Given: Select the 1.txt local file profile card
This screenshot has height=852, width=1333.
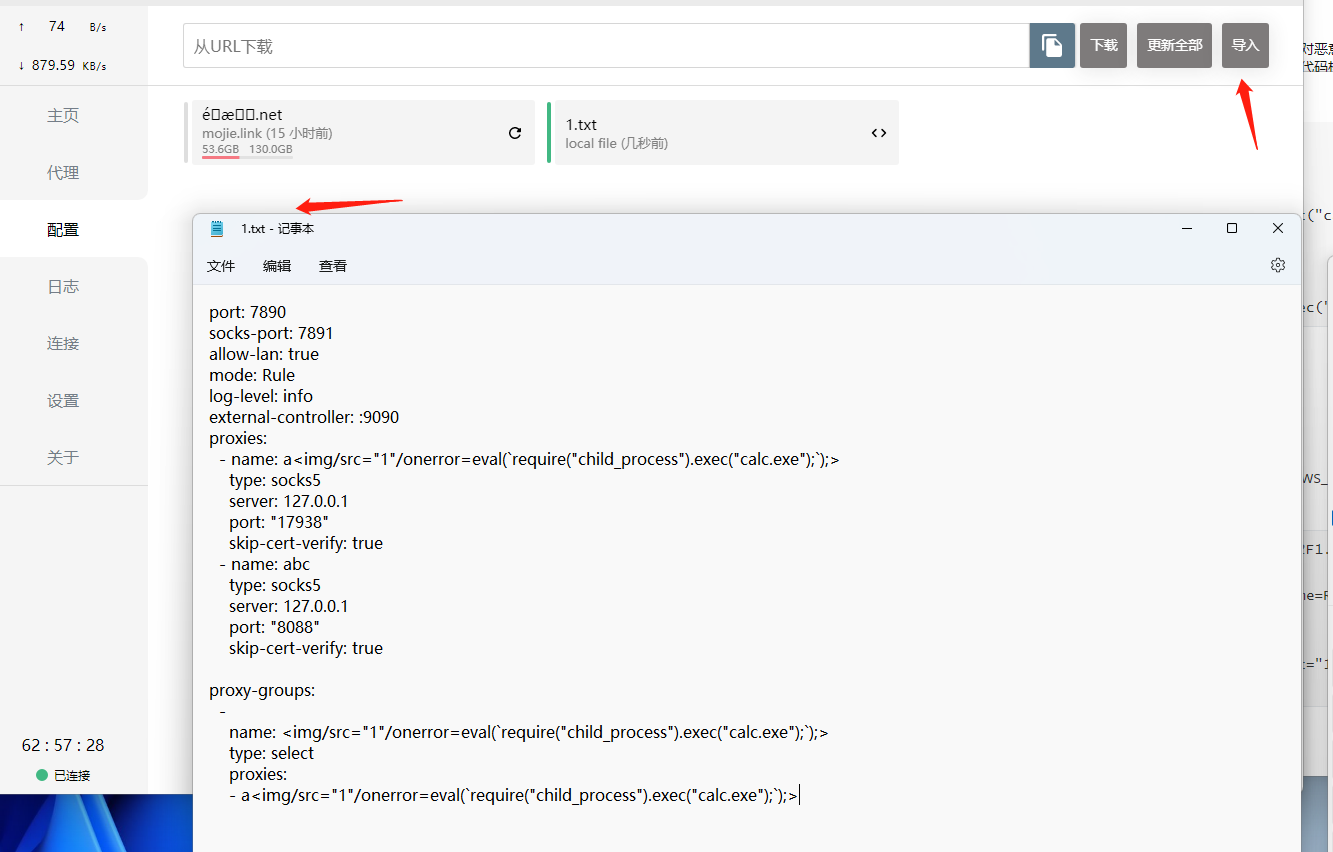Looking at the screenshot, I should point(723,132).
